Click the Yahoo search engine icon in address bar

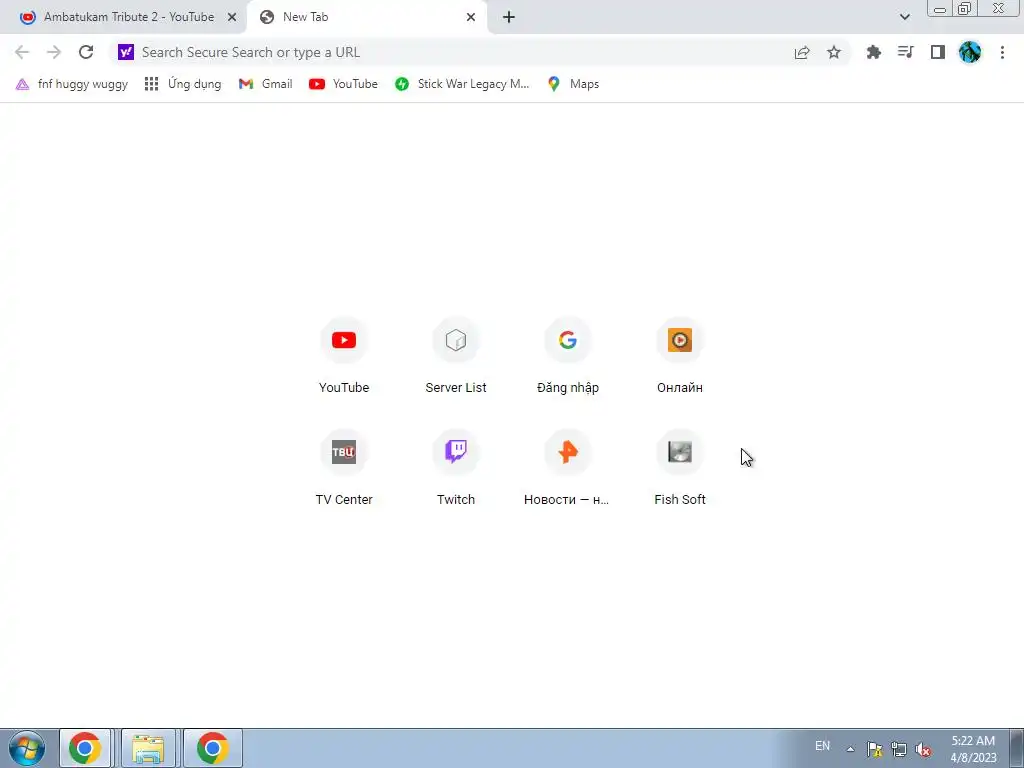pyautogui.click(x=126, y=52)
